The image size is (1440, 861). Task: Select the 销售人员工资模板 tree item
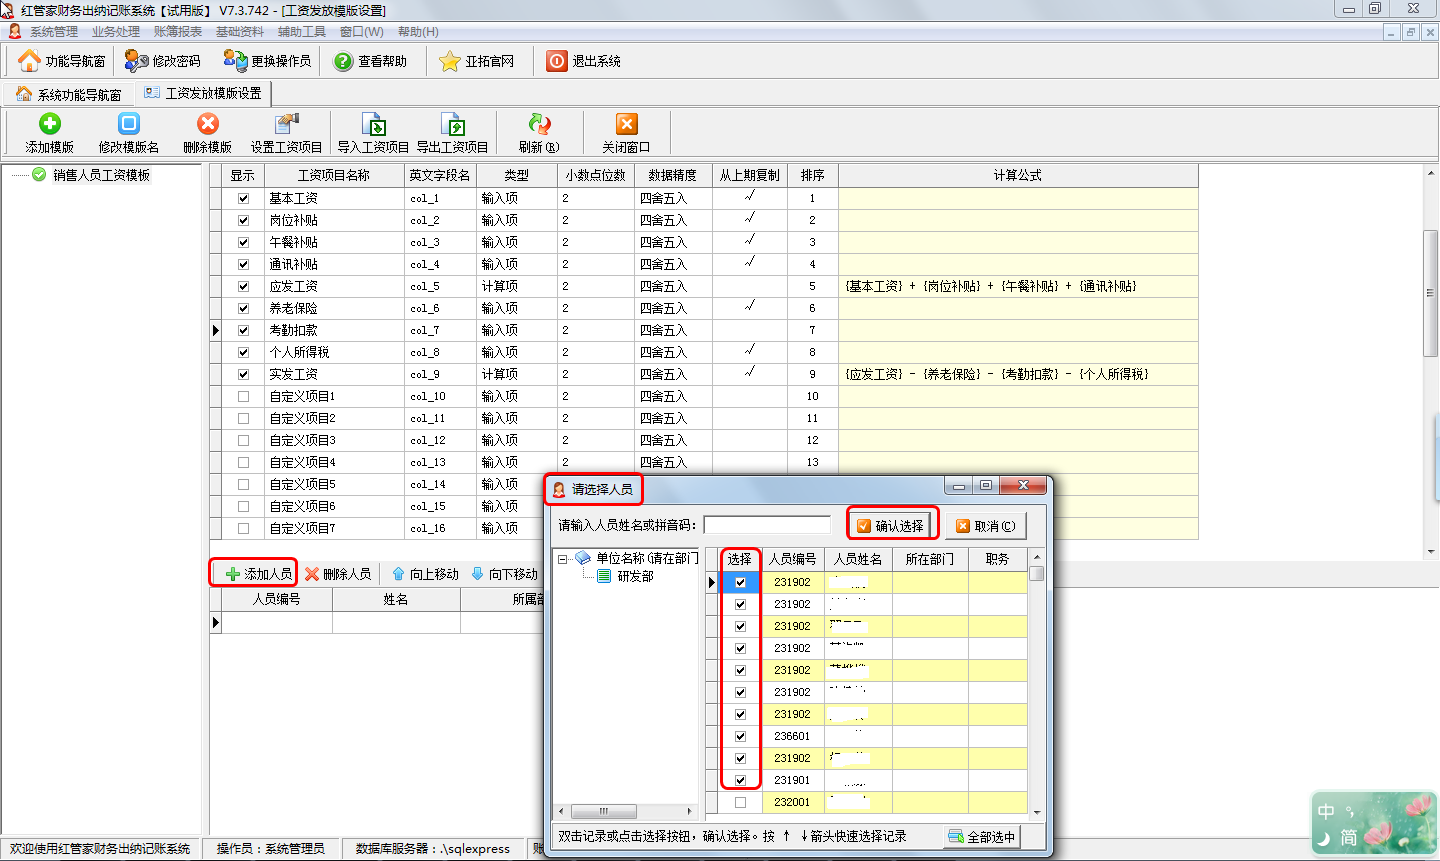101,175
